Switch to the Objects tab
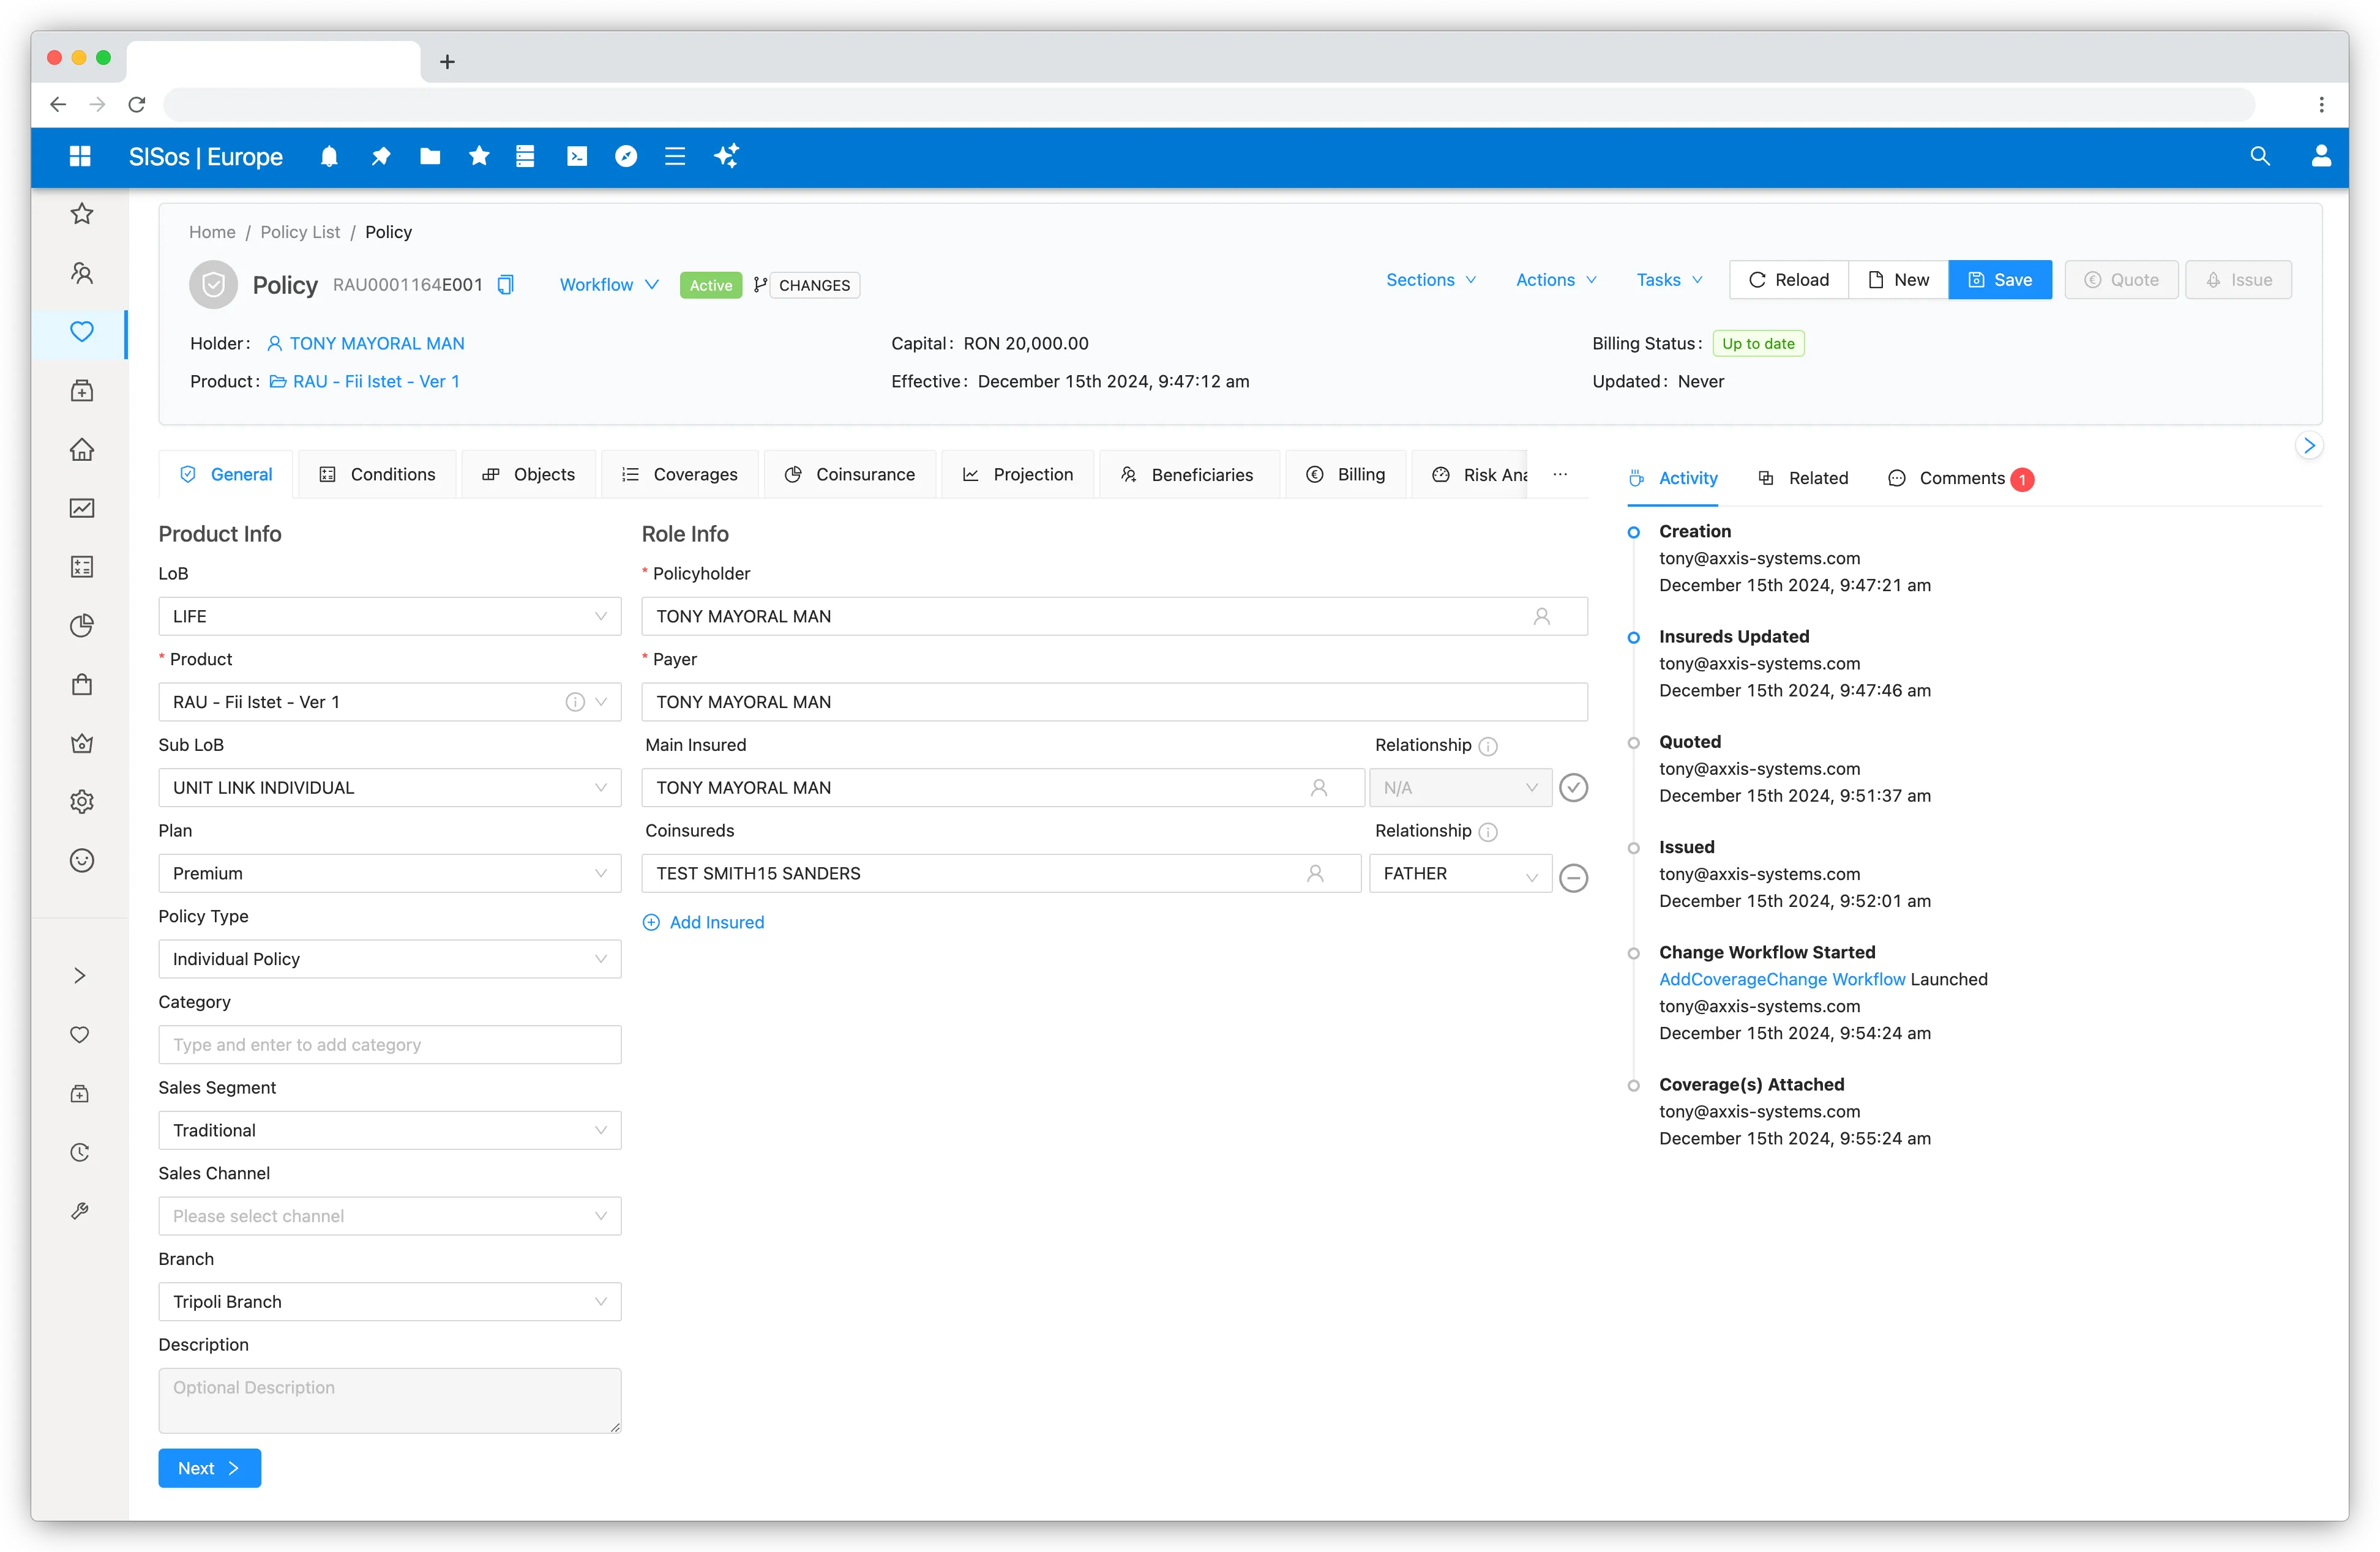 pos(529,475)
